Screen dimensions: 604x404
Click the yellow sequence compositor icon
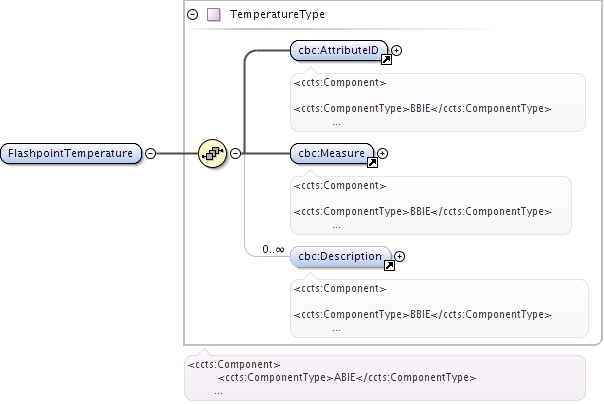212,153
